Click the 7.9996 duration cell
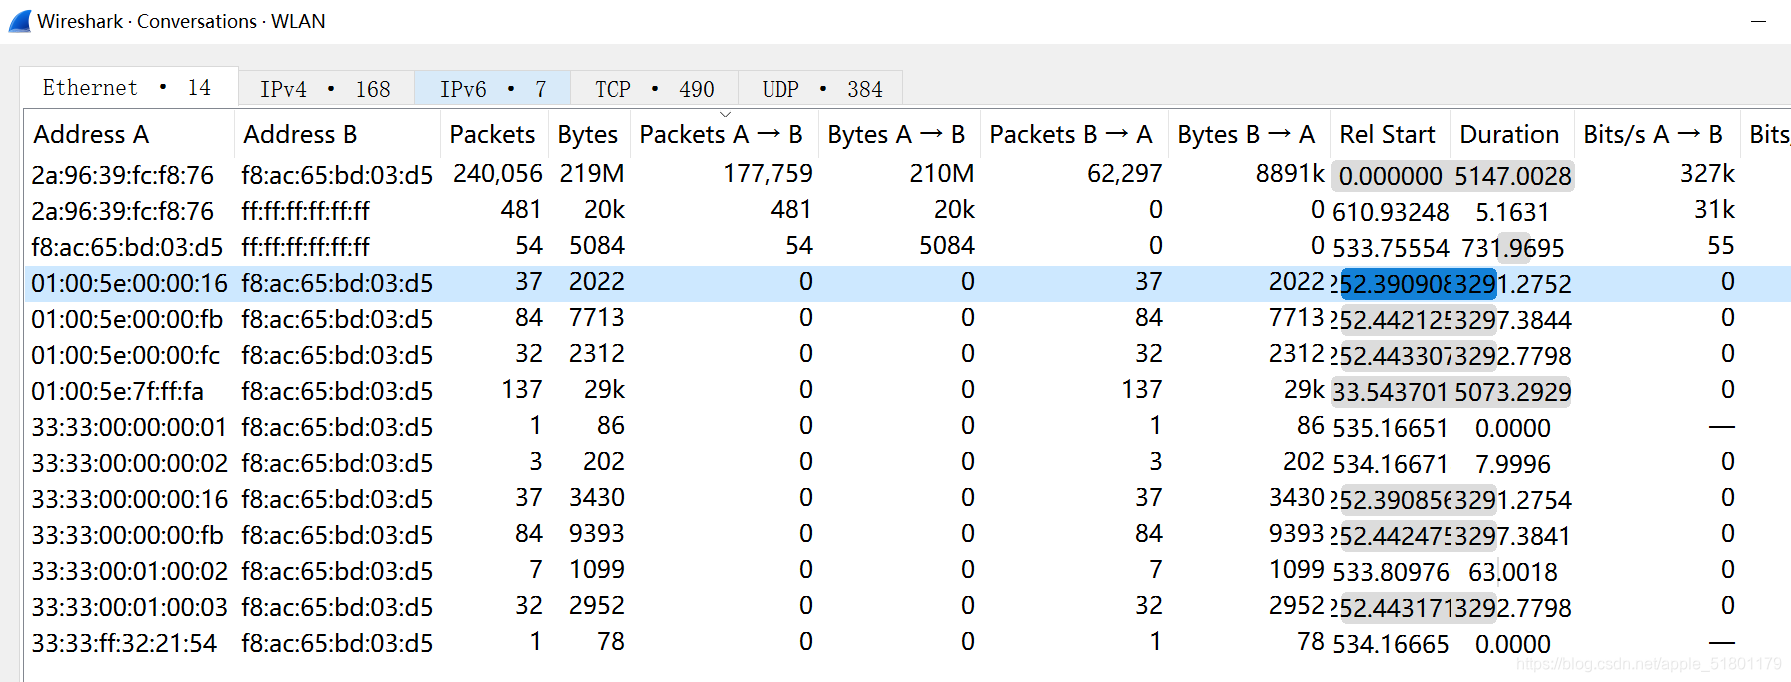Viewport: 1791px width, 682px height. click(1512, 464)
